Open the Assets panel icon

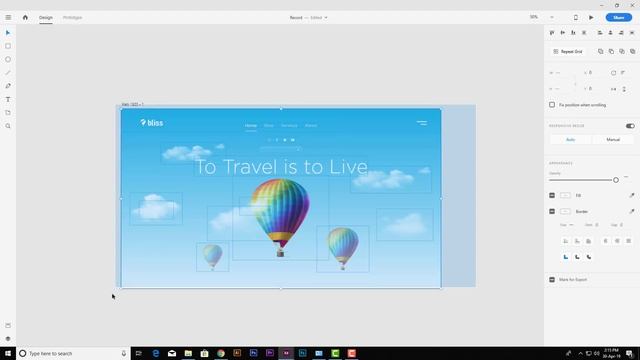(8, 325)
